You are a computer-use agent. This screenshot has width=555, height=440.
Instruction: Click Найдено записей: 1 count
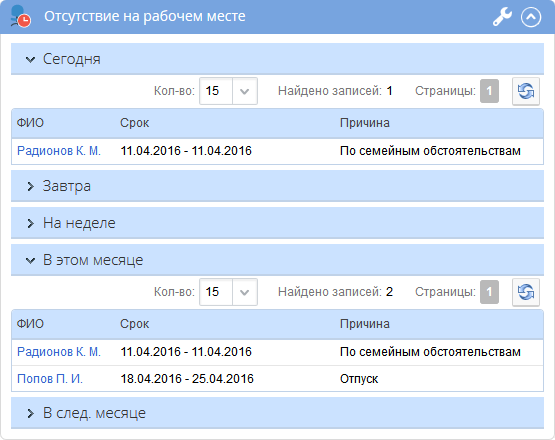335,91
